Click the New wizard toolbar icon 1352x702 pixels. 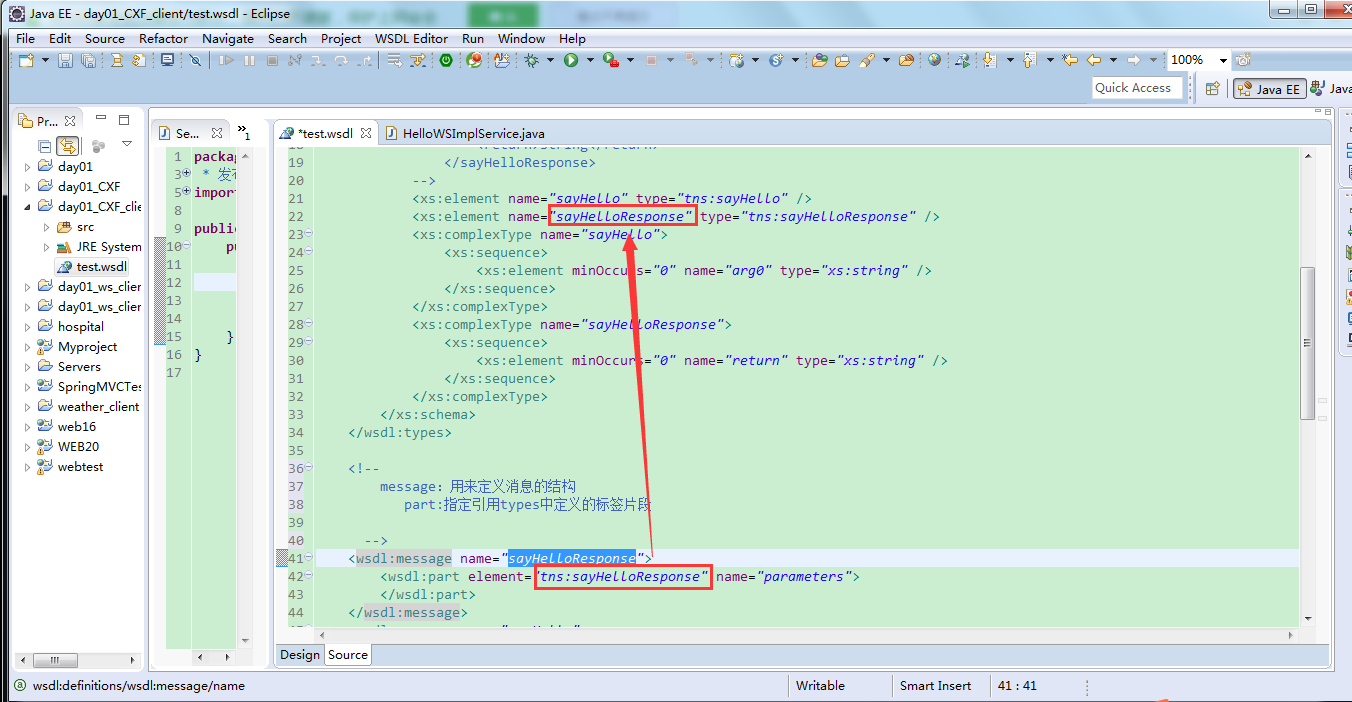pyautogui.click(x=26, y=60)
